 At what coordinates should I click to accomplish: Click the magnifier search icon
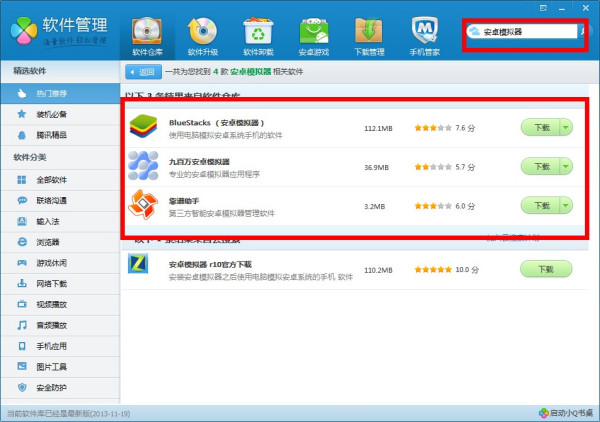coord(584,31)
